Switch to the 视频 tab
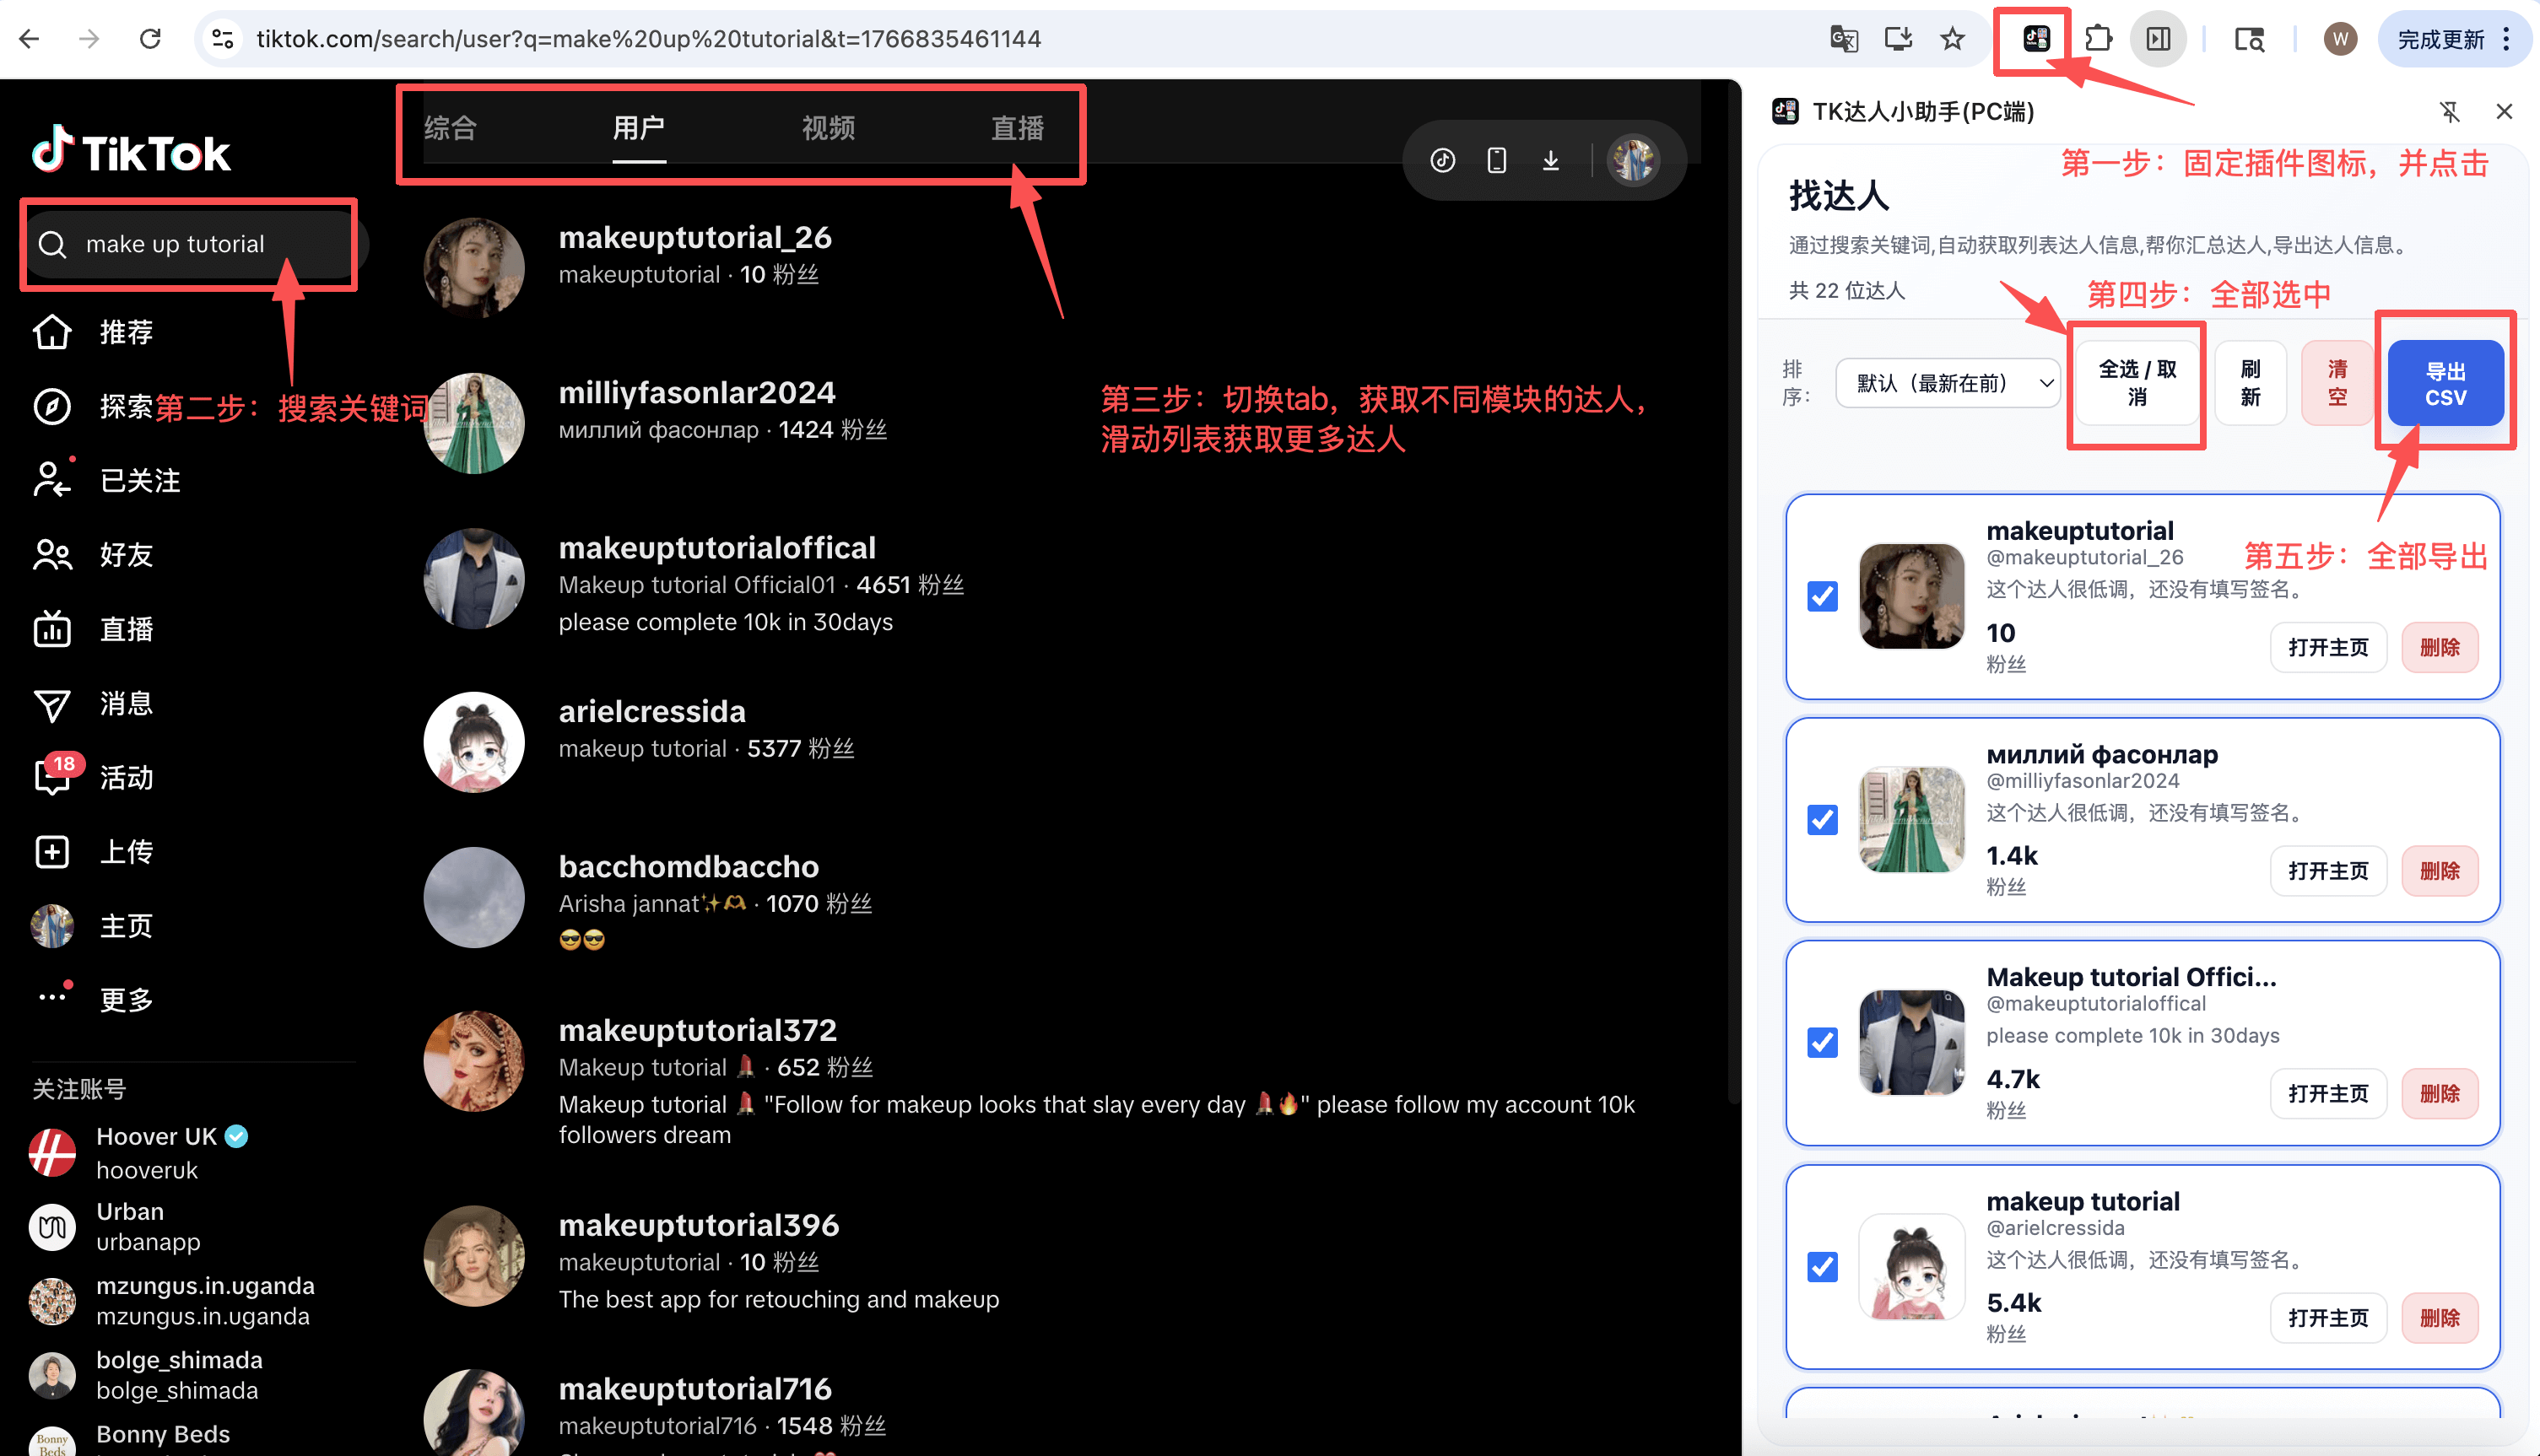Viewport: 2540px width, 1456px height. [828, 128]
